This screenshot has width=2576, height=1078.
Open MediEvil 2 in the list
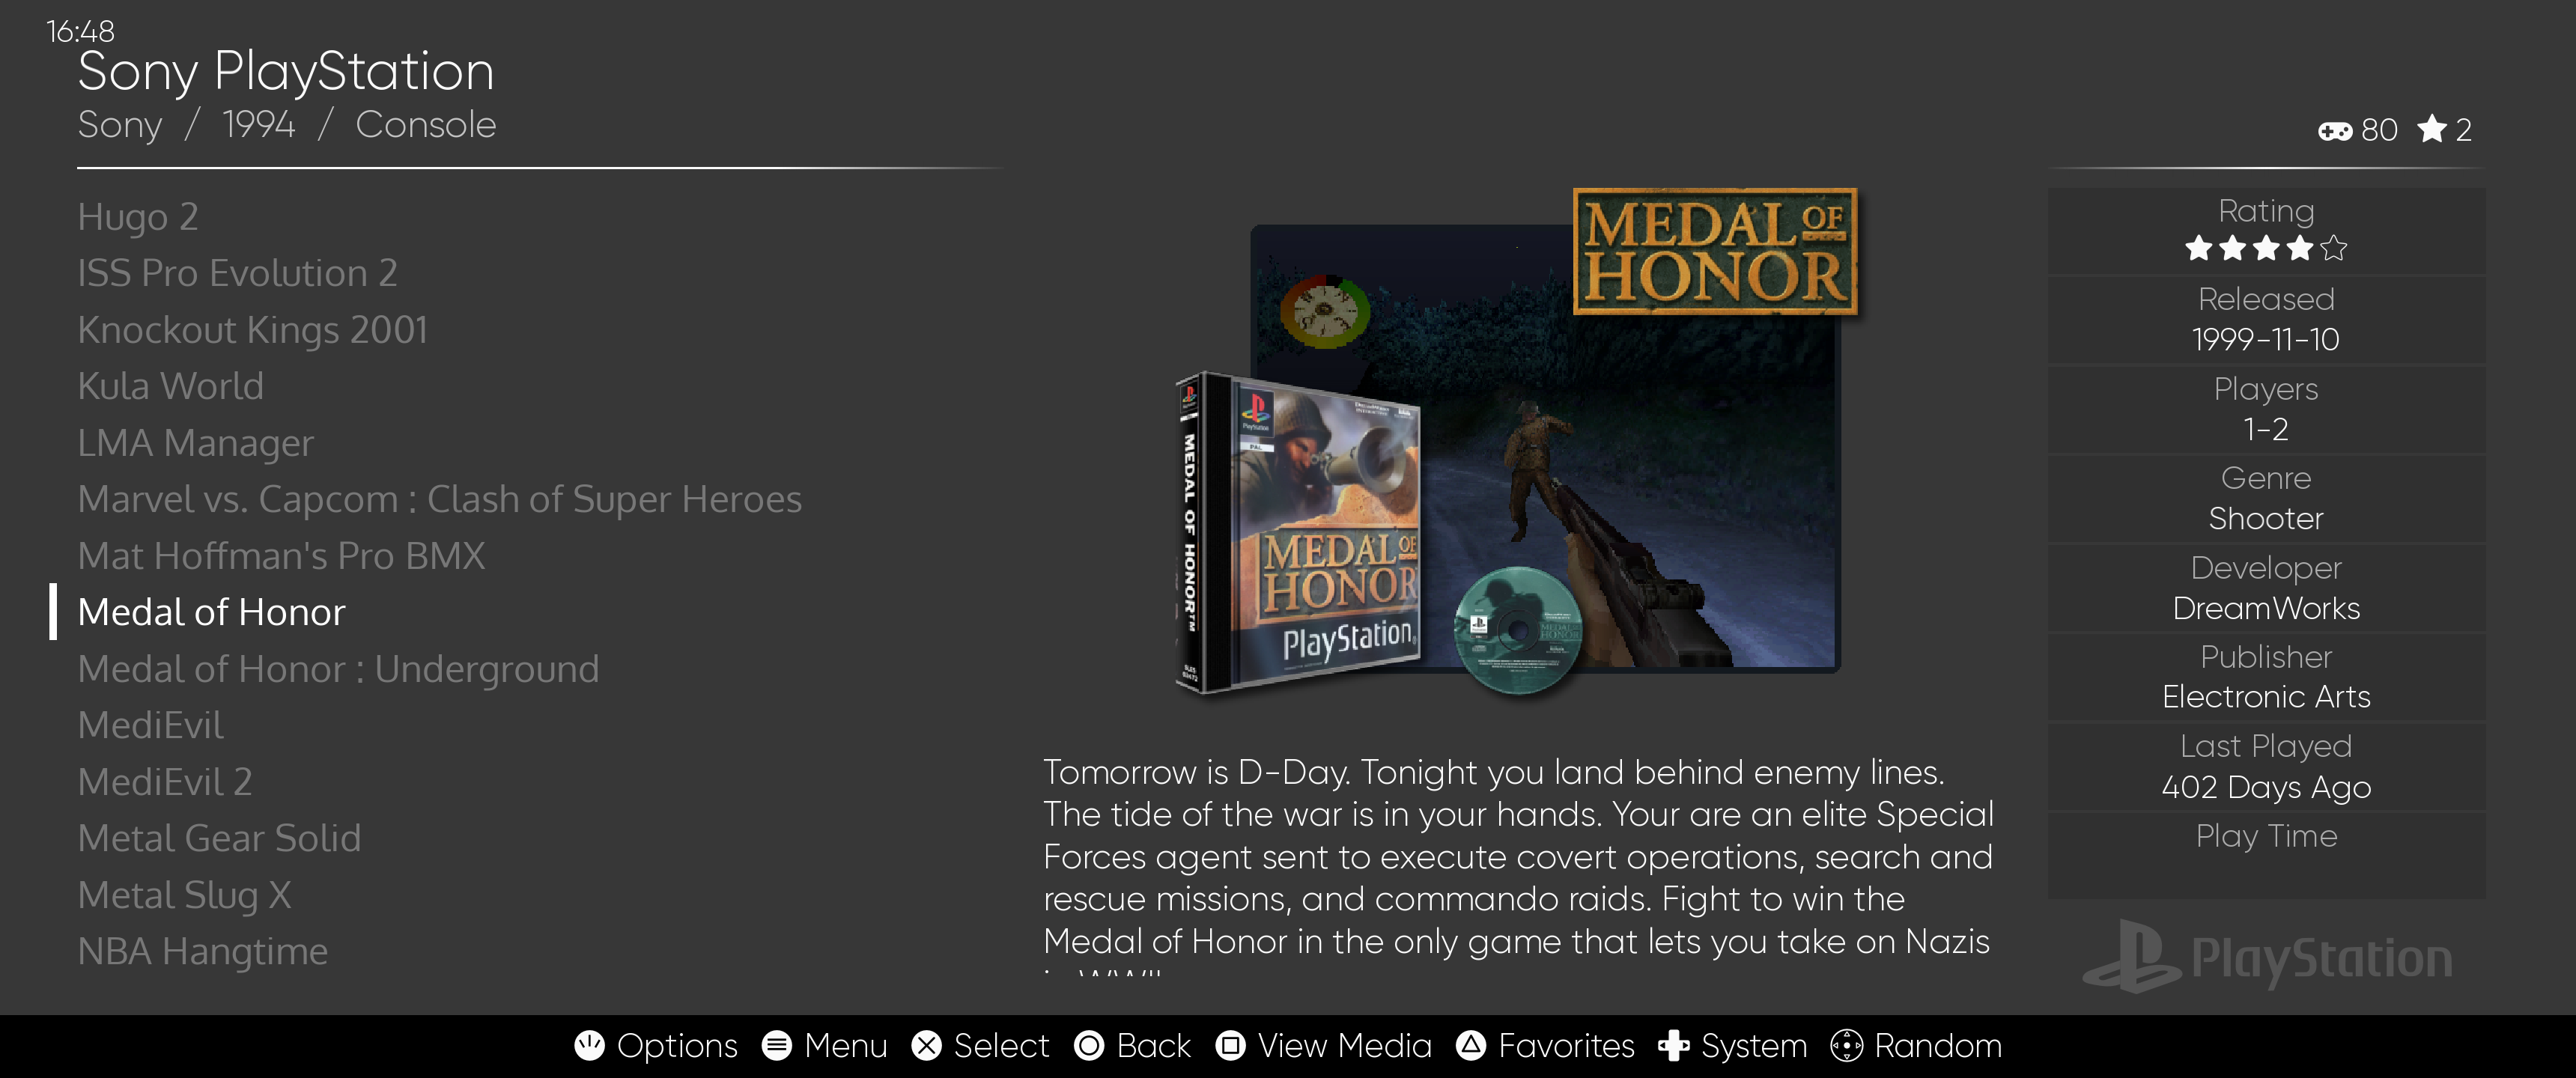point(165,782)
